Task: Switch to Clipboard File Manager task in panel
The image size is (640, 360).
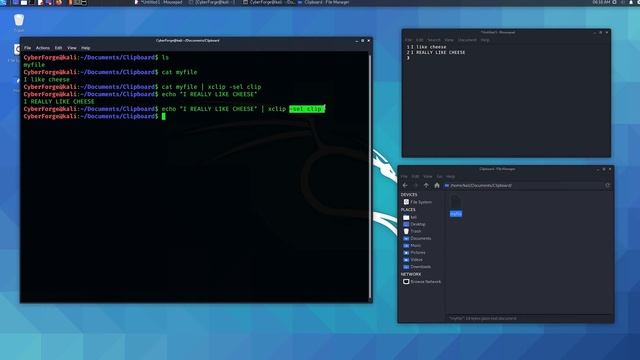Action: (x=324, y=2)
